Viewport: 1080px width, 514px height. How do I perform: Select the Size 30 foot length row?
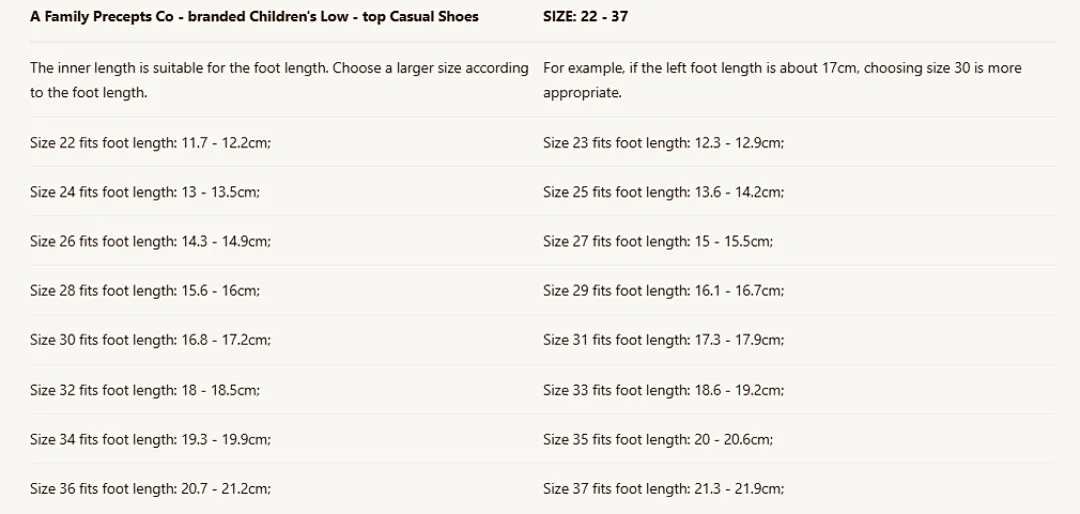tap(150, 340)
